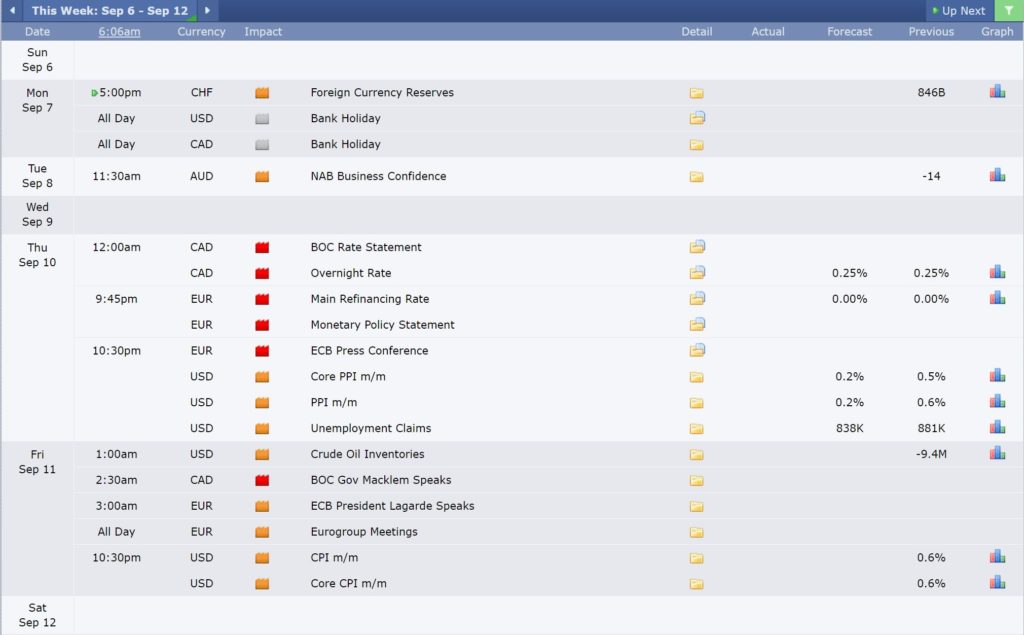Select the Foreign Currency Reserves event
Viewport: 1024px width, 635px height.
point(382,93)
